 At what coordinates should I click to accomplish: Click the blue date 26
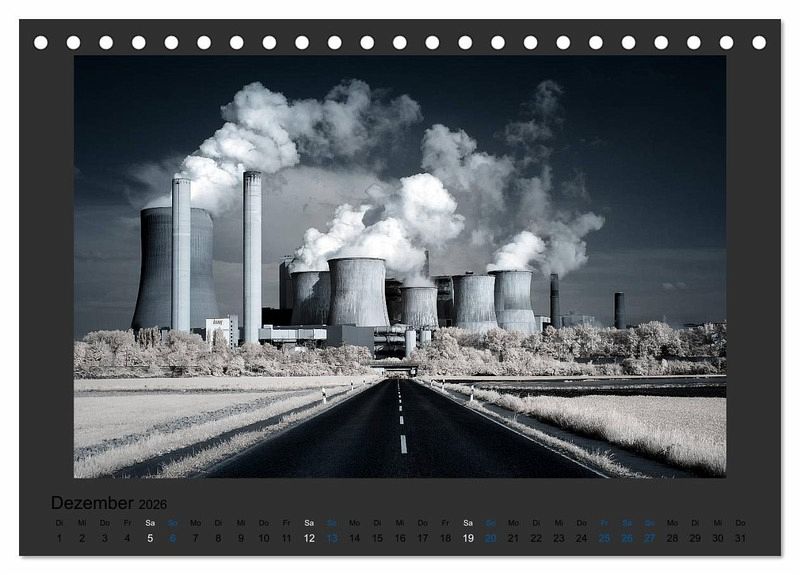pyautogui.click(x=627, y=538)
